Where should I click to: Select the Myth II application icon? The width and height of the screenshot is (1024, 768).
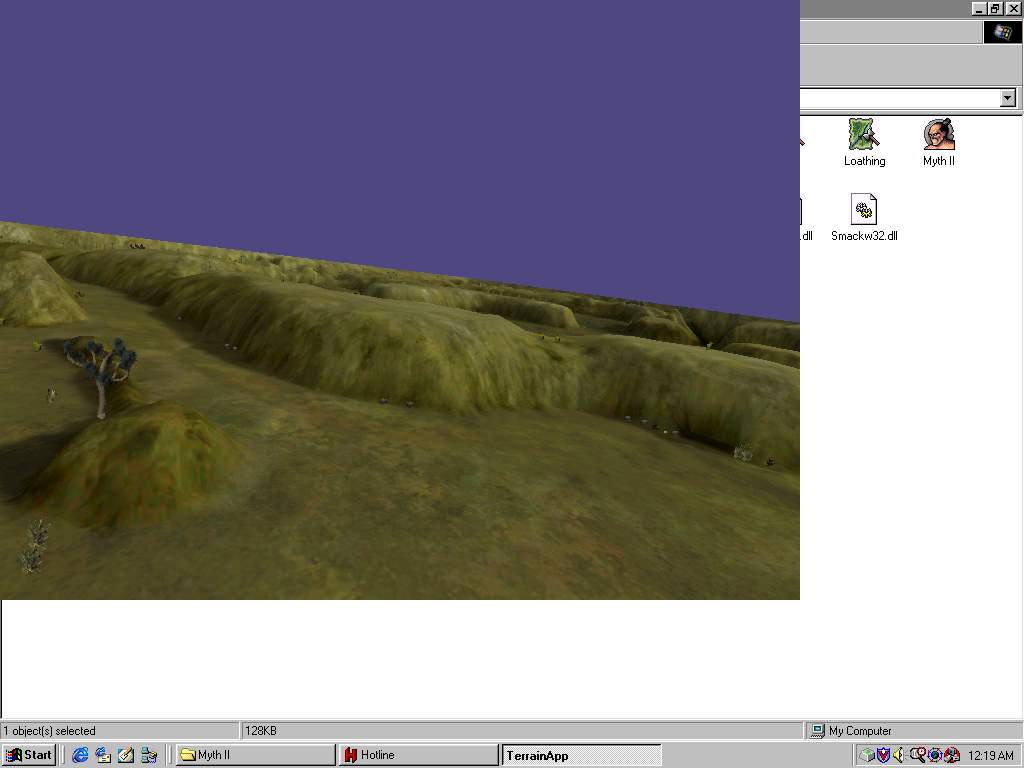click(938, 136)
